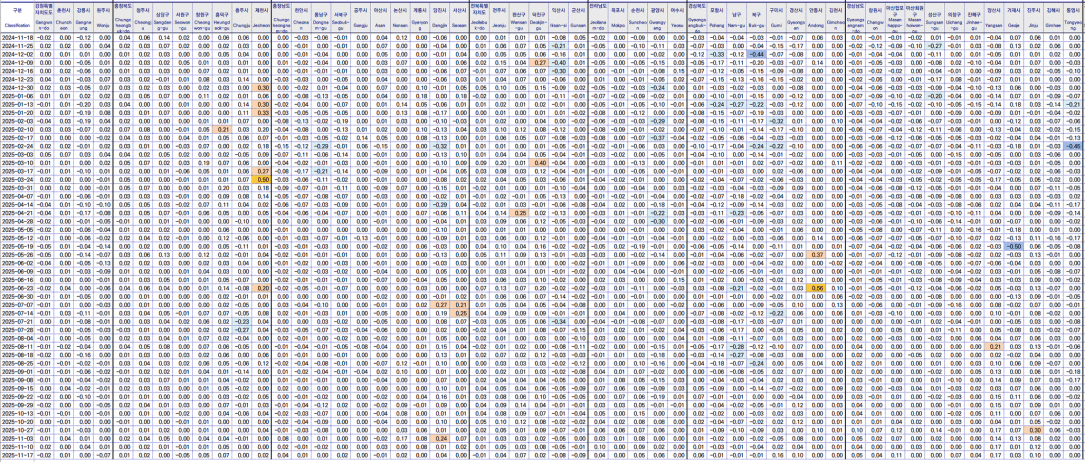1085x462 pixels.
Task: Select the 2024-12-30 date row label
Action: click(x=17, y=87)
